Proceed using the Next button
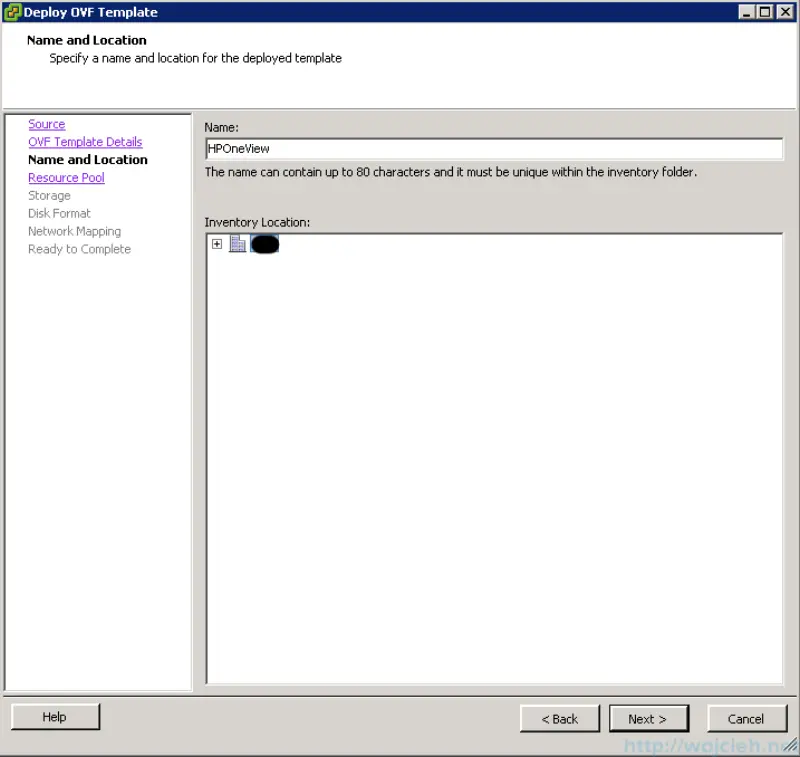The height and width of the screenshot is (757, 800). (x=648, y=718)
